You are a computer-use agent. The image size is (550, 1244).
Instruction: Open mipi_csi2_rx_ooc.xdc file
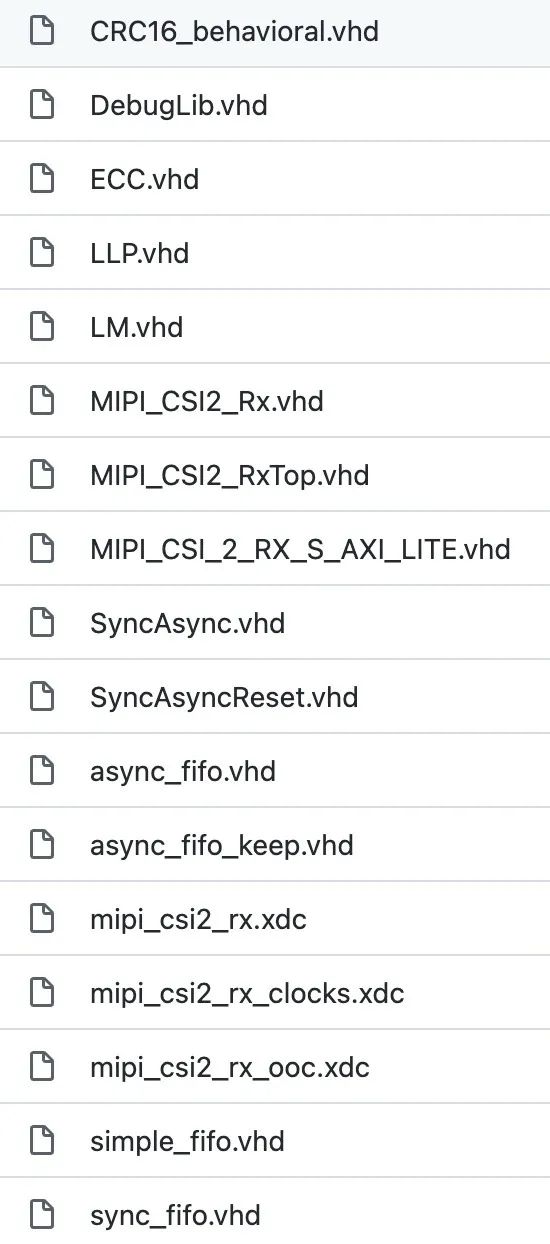point(230,1067)
